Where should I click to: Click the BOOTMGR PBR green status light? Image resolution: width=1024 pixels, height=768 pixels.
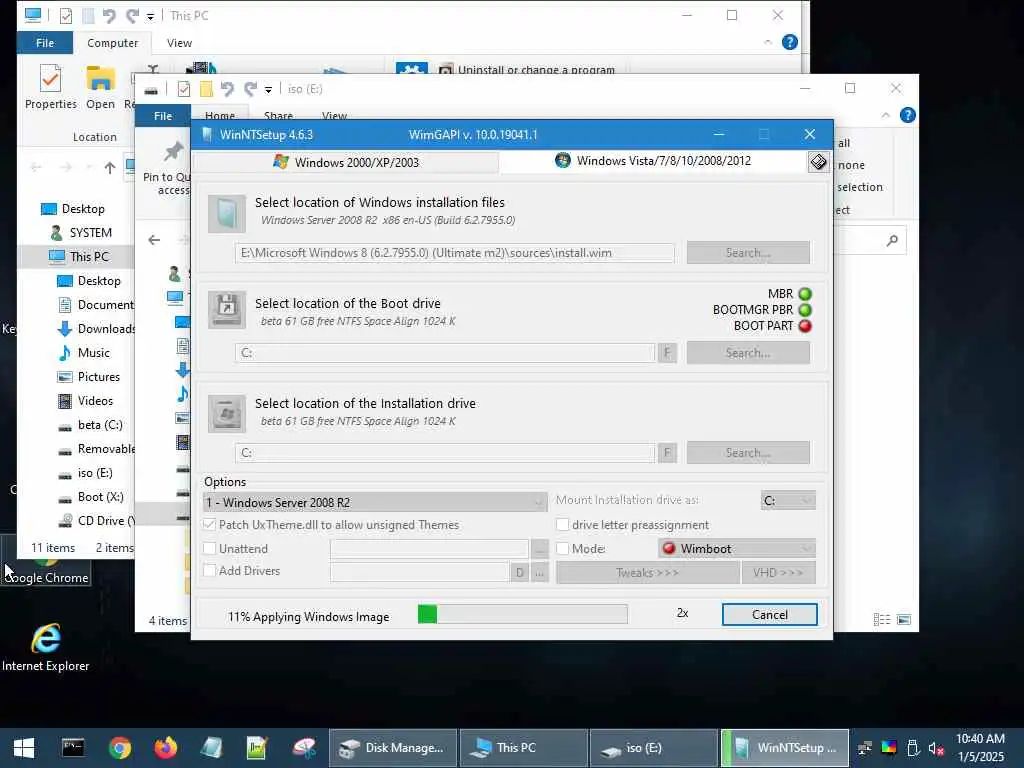(x=805, y=310)
